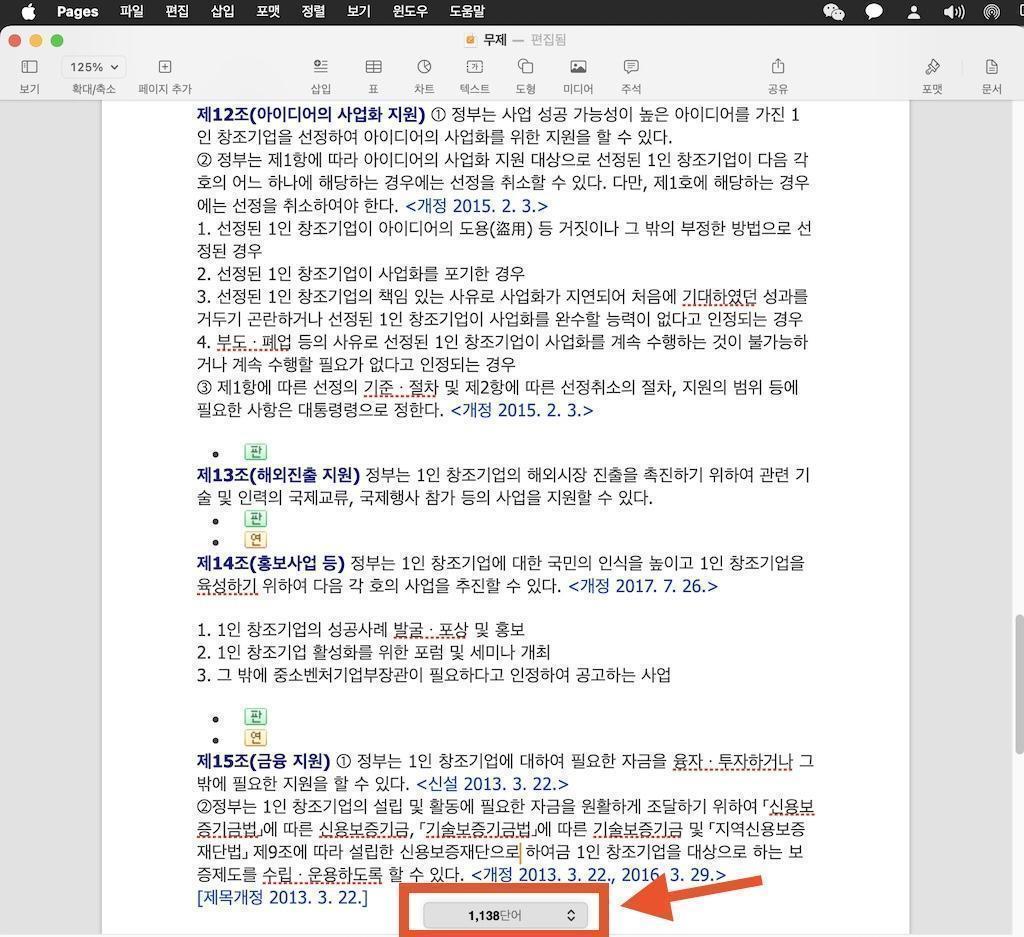Open the 윈도우 (Window) menu
The width and height of the screenshot is (1024, 937).
[x=410, y=11]
